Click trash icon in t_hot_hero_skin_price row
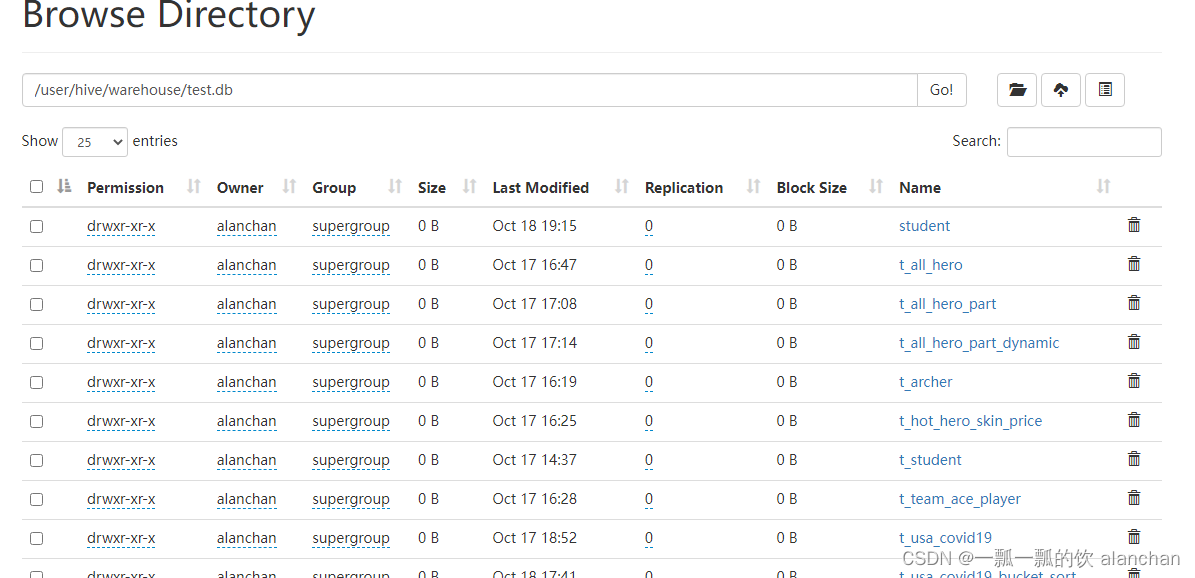 1134,419
